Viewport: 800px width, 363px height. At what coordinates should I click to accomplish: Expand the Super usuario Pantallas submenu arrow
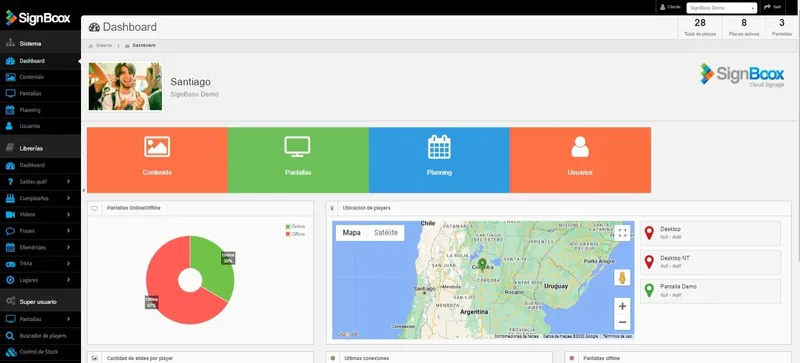coord(68,319)
